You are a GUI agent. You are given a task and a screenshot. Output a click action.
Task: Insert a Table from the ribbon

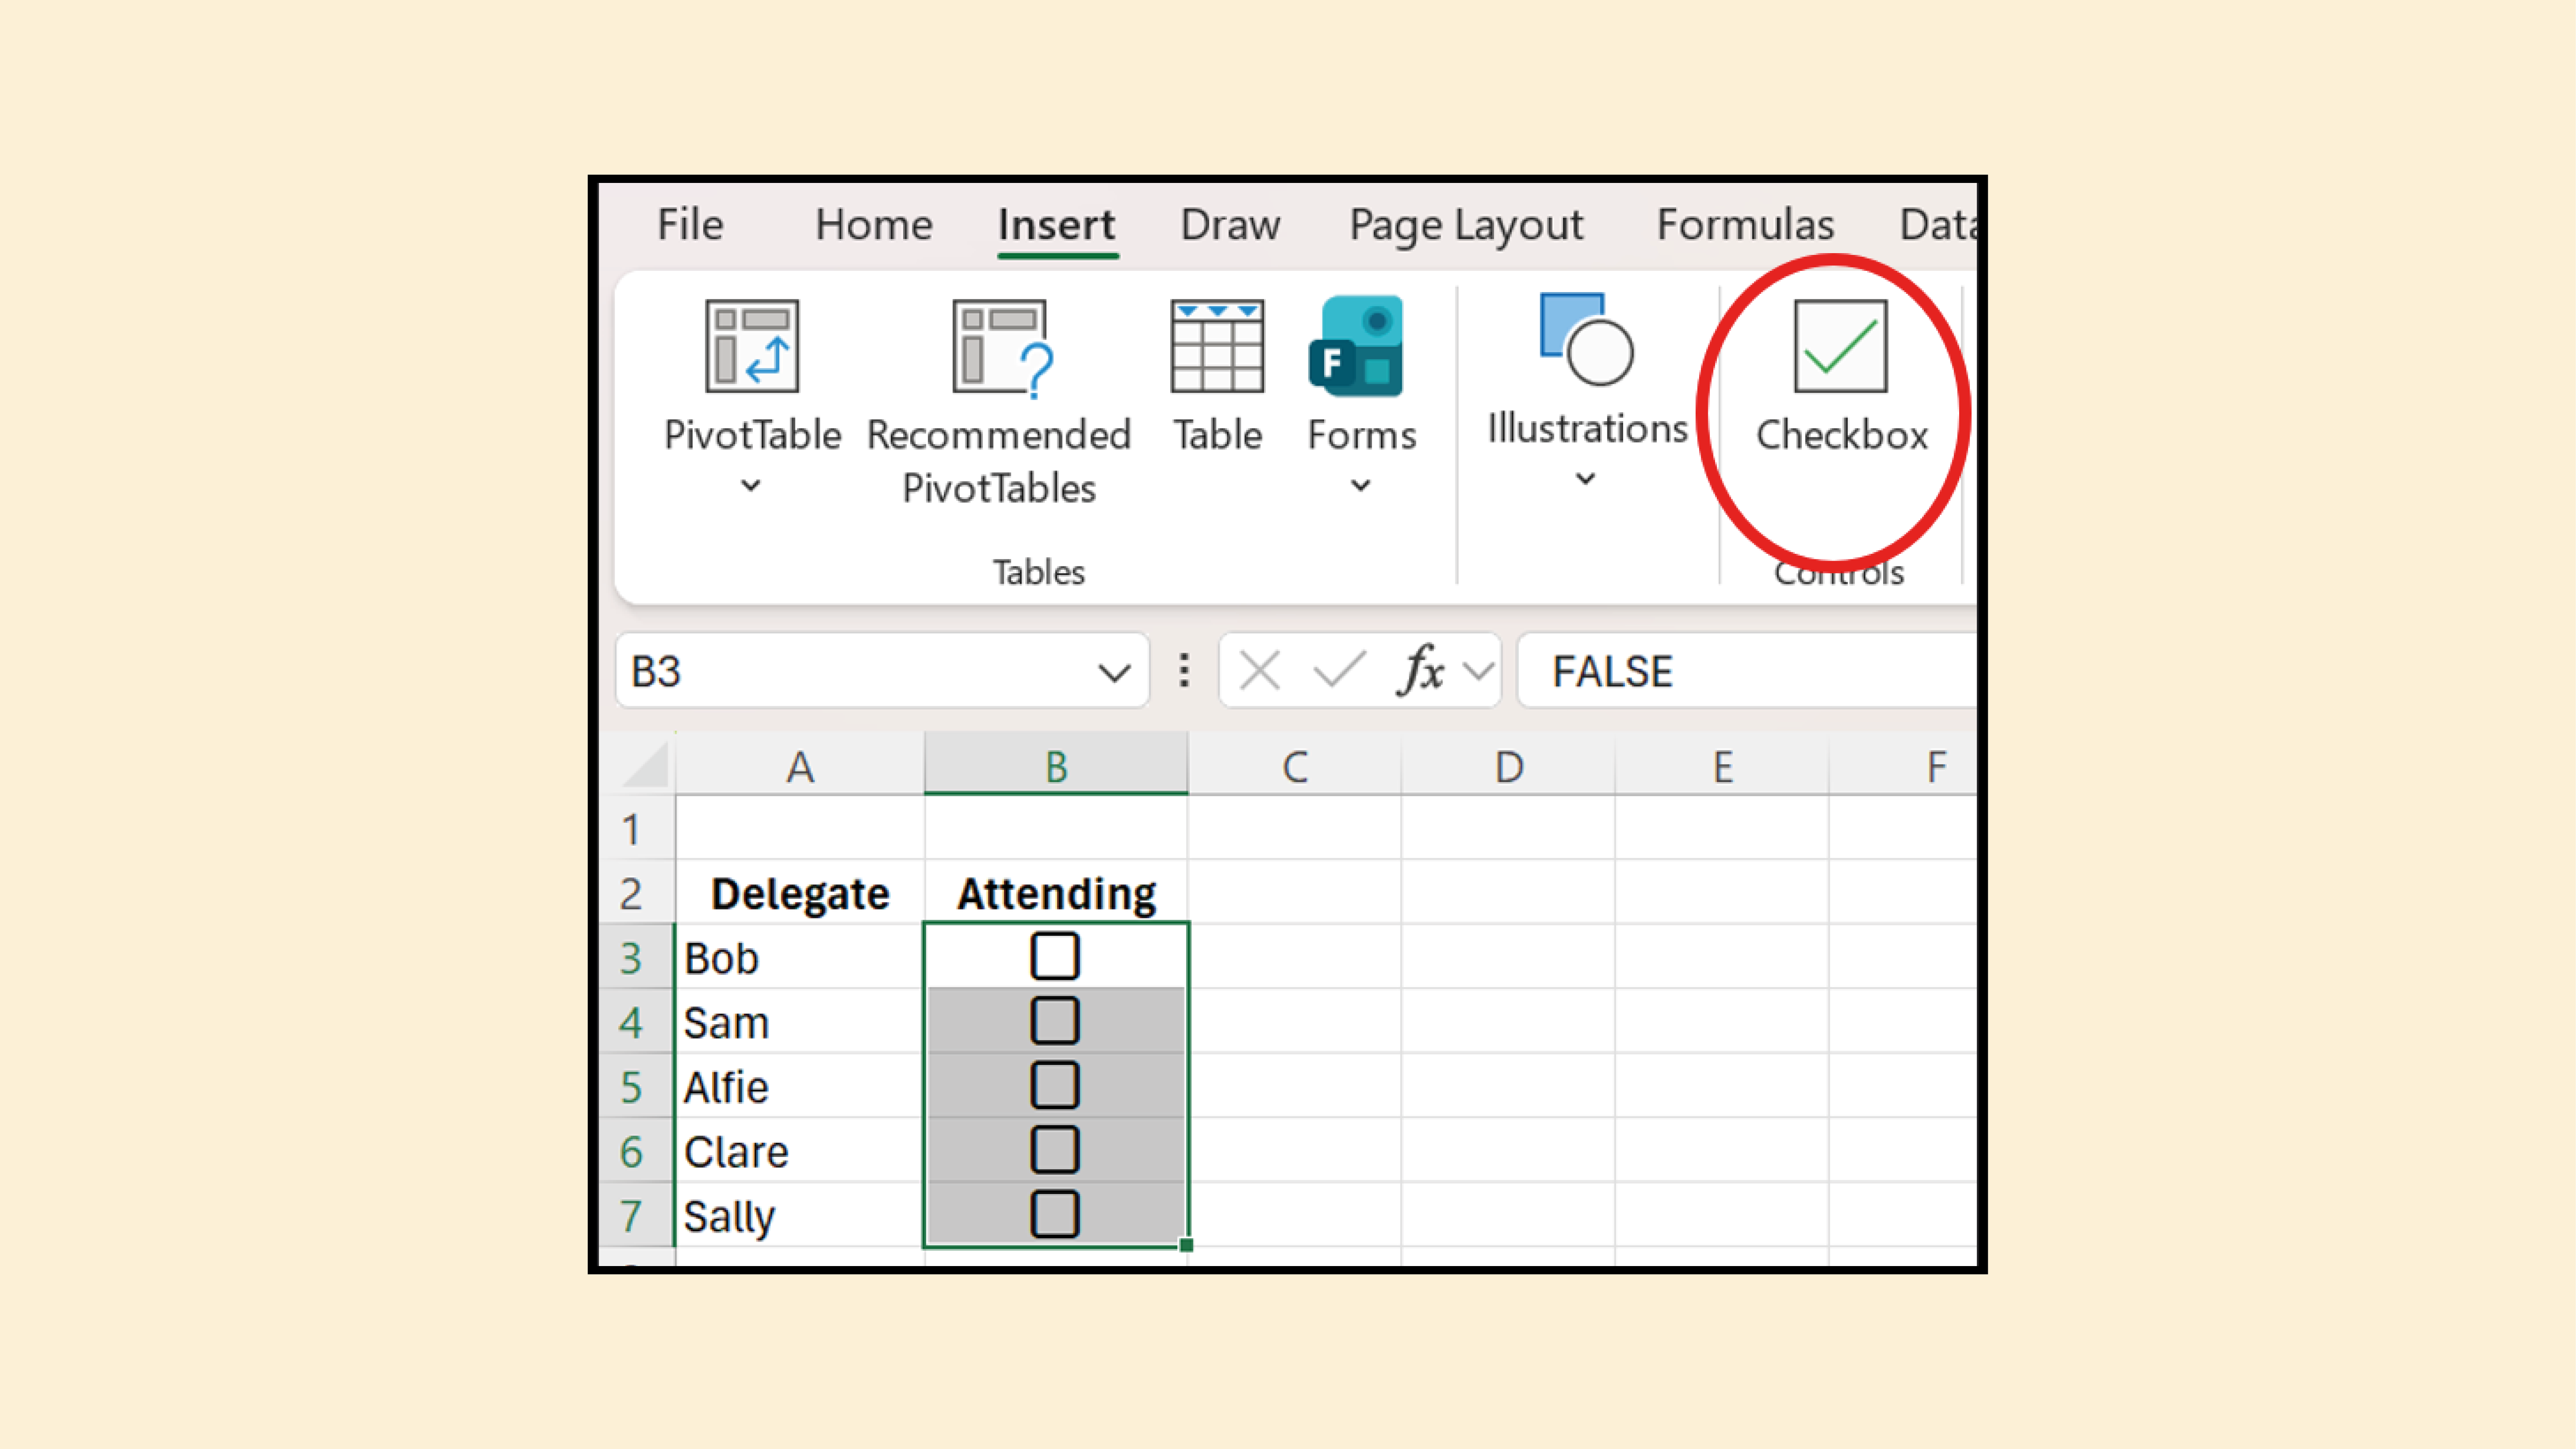point(1217,346)
